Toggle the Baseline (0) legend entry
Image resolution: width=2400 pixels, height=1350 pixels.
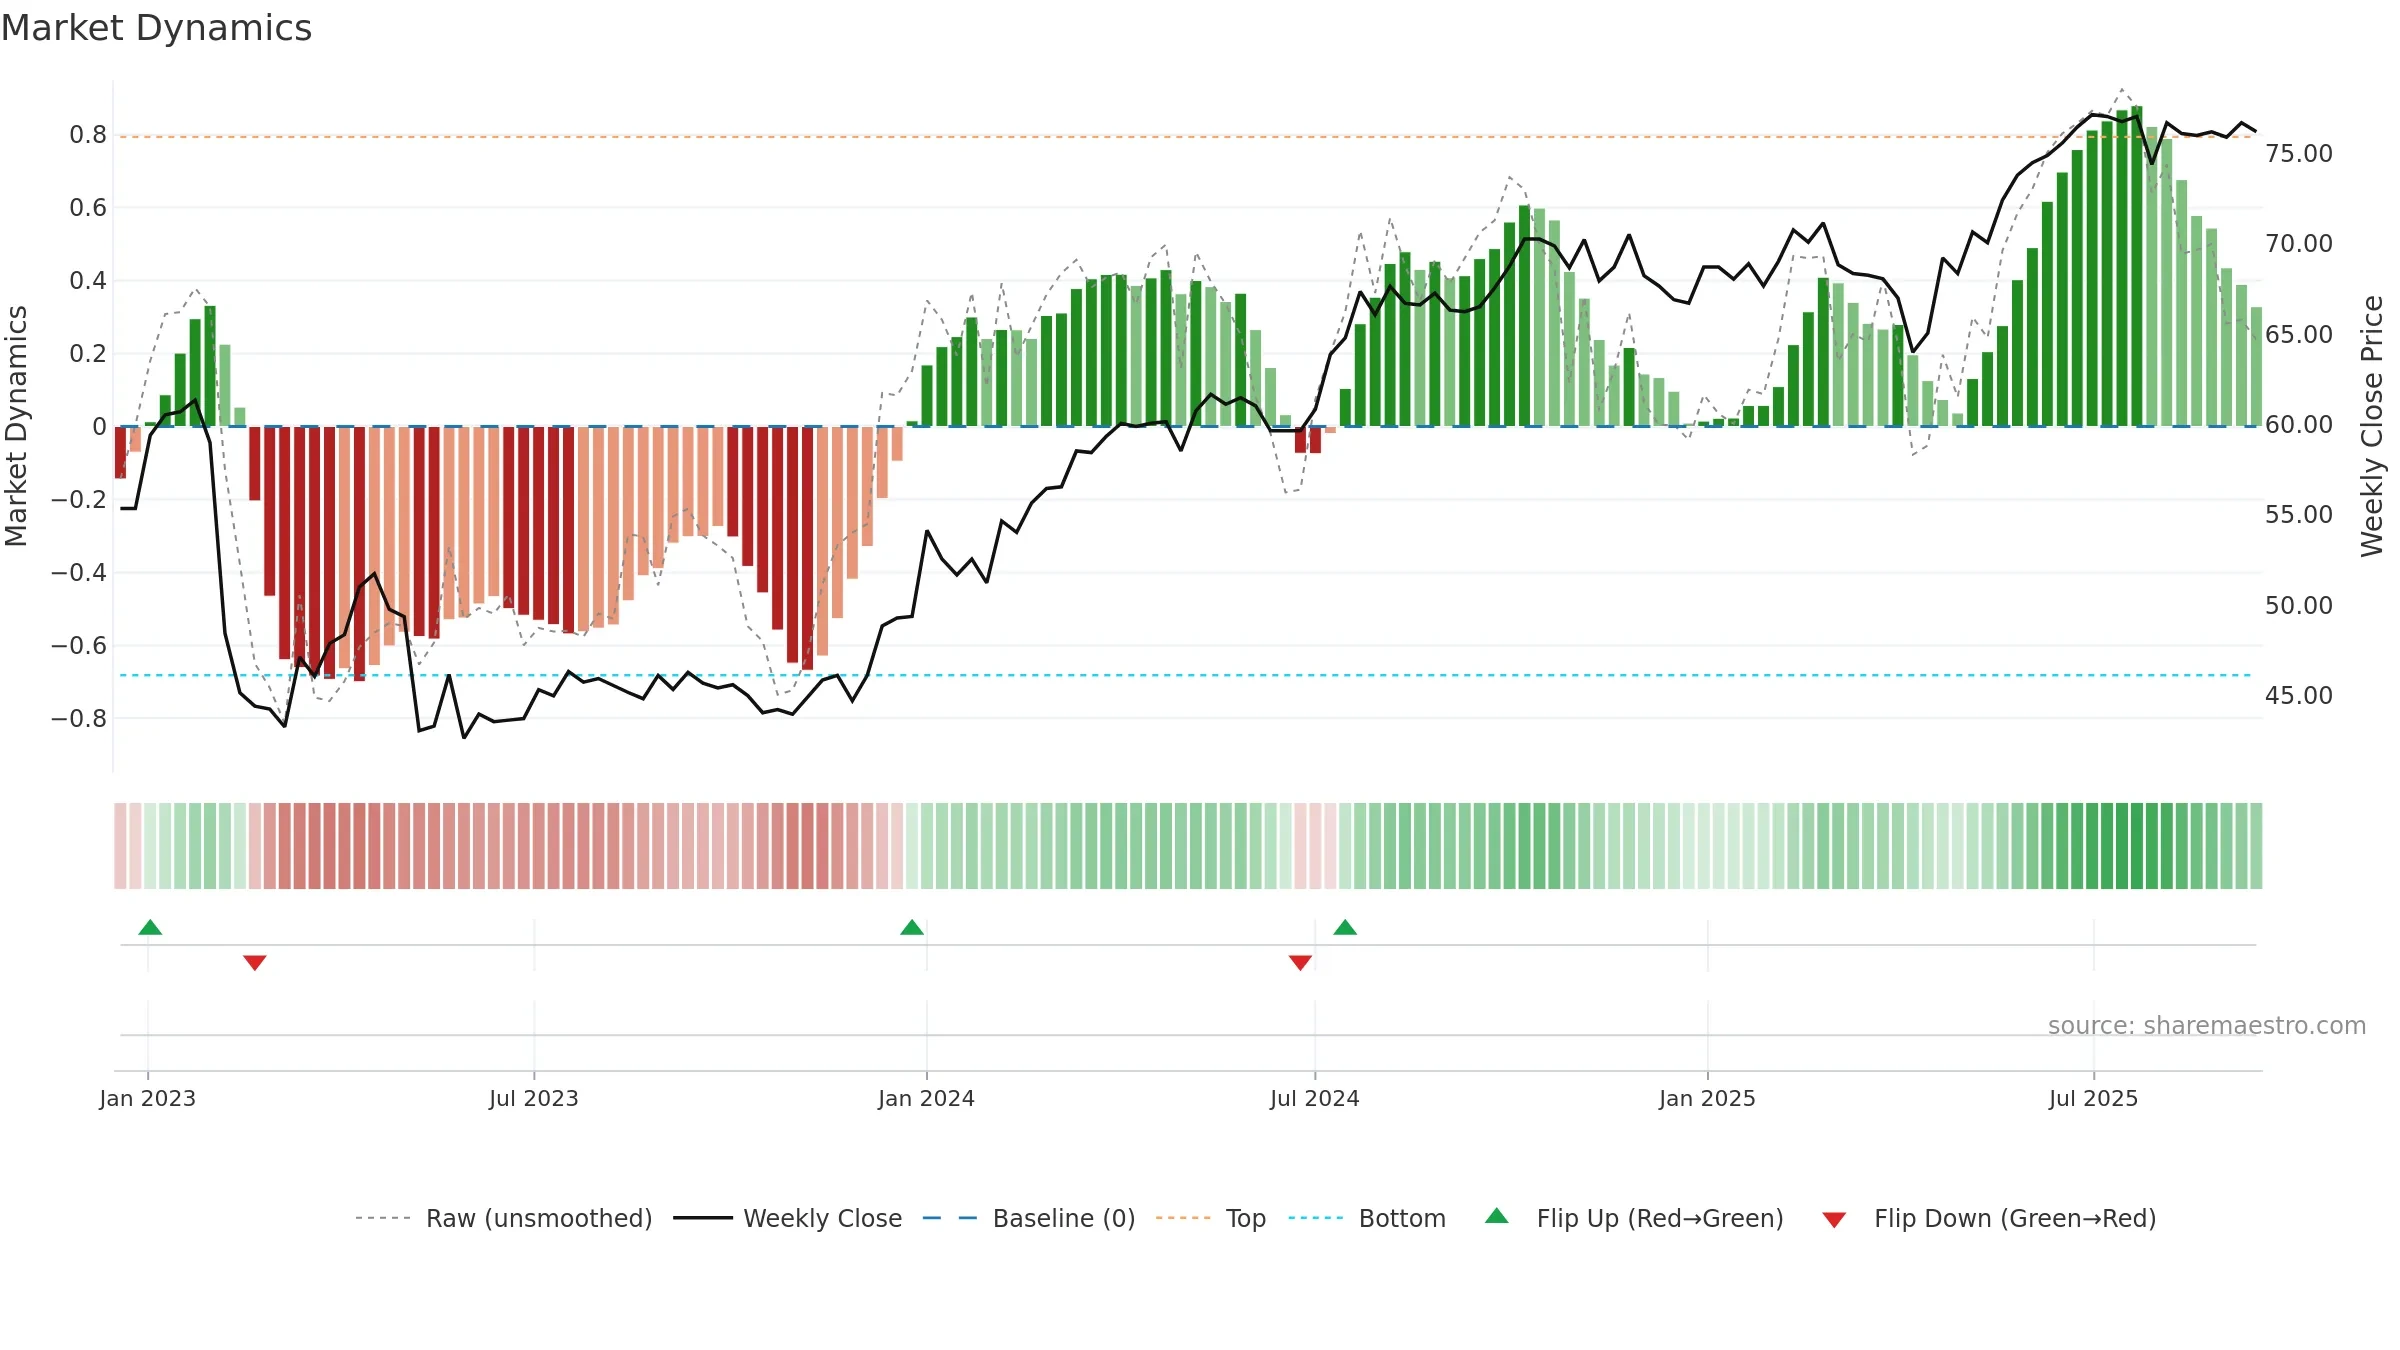point(1028,1218)
